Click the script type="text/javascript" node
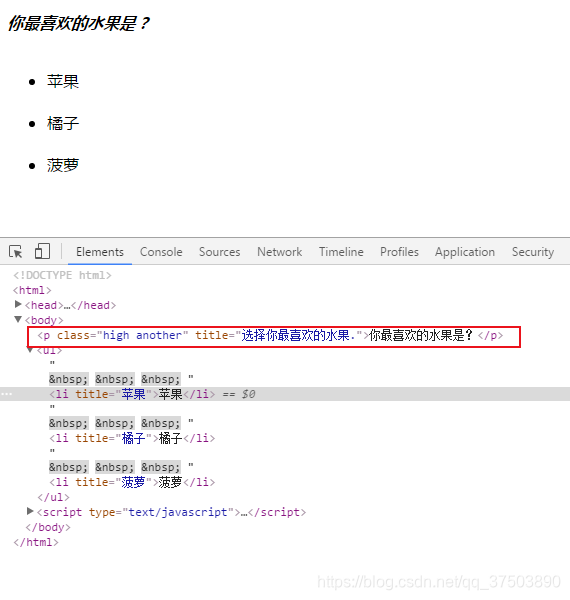The width and height of the screenshot is (570, 600). 171,512
